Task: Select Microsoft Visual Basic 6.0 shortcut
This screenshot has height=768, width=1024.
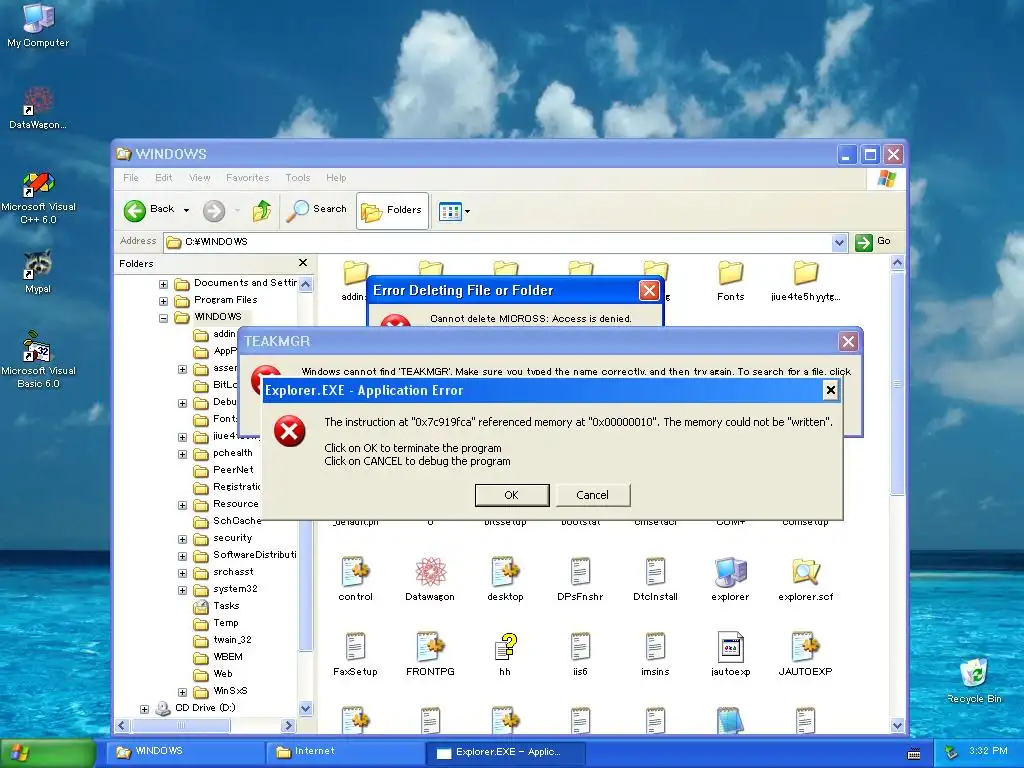Action: pos(38,360)
